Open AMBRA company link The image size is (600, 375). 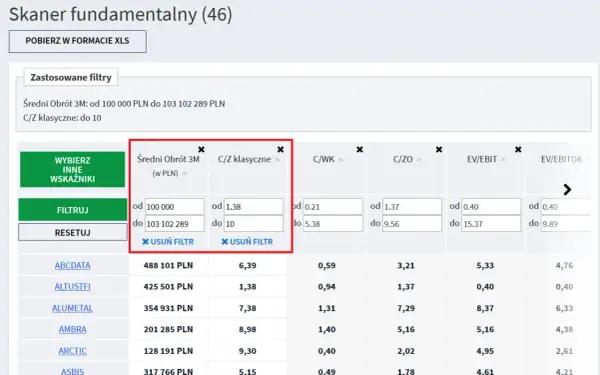pyautogui.click(x=73, y=329)
